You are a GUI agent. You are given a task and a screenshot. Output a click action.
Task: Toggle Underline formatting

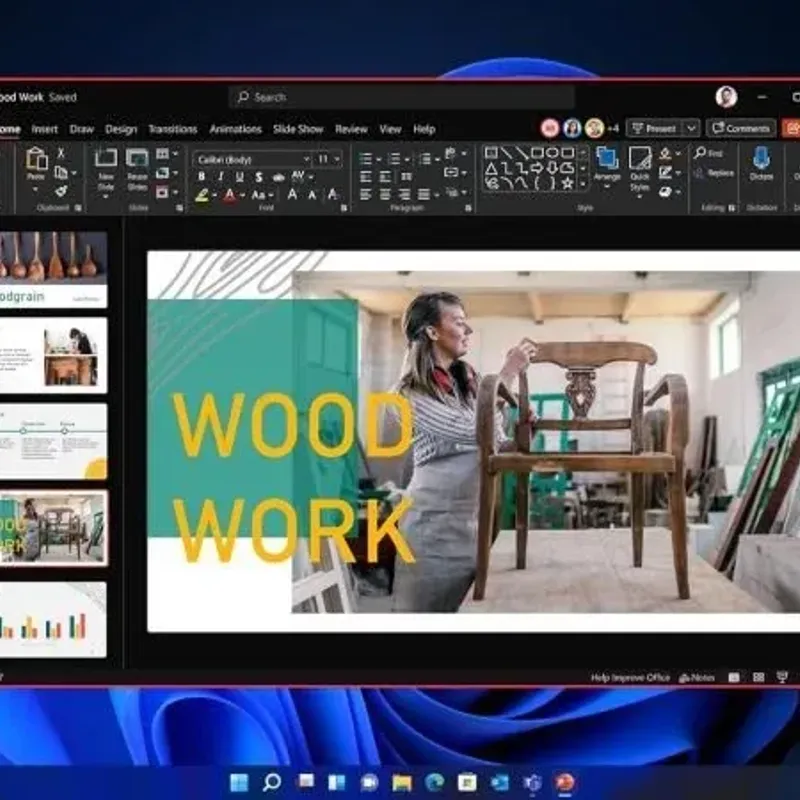pos(240,177)
